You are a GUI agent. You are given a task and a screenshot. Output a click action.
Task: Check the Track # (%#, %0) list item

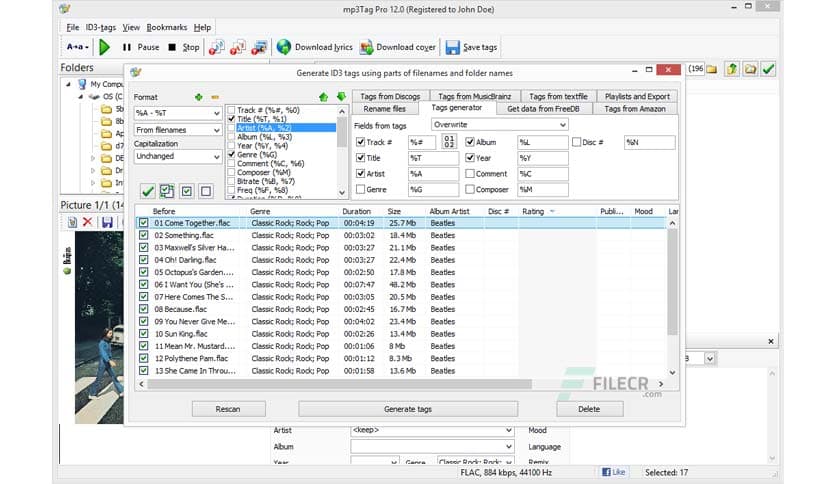(x=231, y=110)
